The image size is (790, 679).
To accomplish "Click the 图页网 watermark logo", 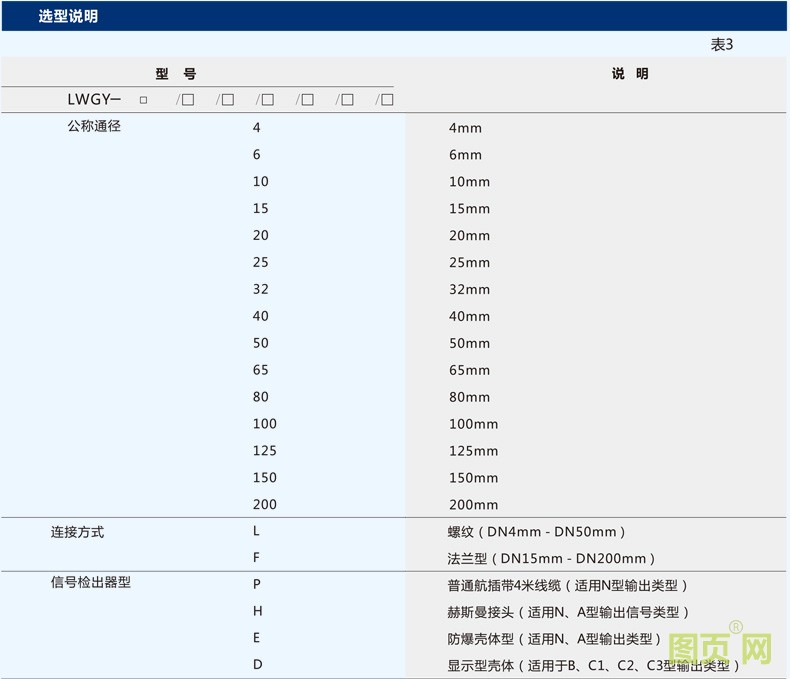I will tap(720, 648).
